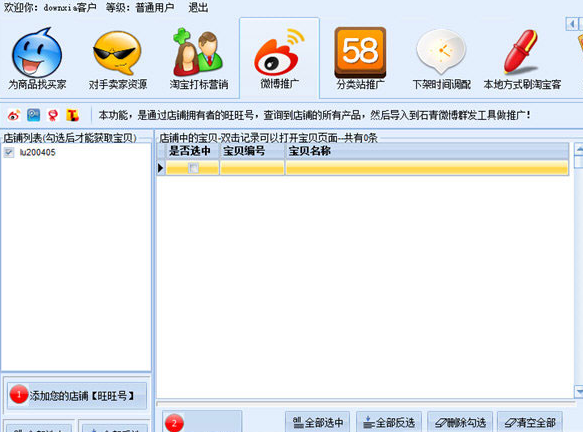Click the blue square icon in sub-toolbar

pos(33,115)
